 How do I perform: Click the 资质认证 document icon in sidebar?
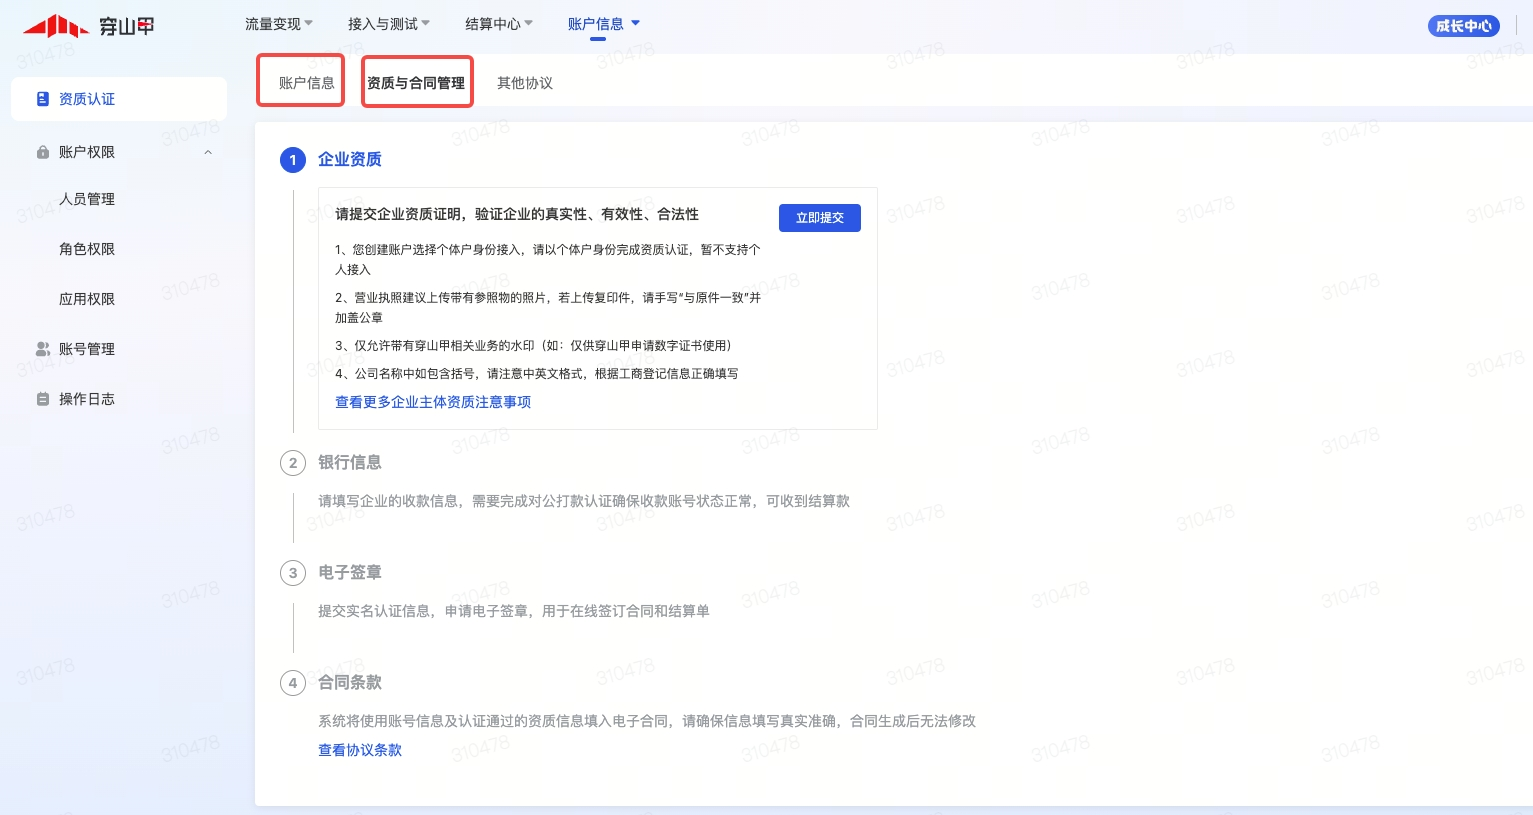(x=42, y=99)
